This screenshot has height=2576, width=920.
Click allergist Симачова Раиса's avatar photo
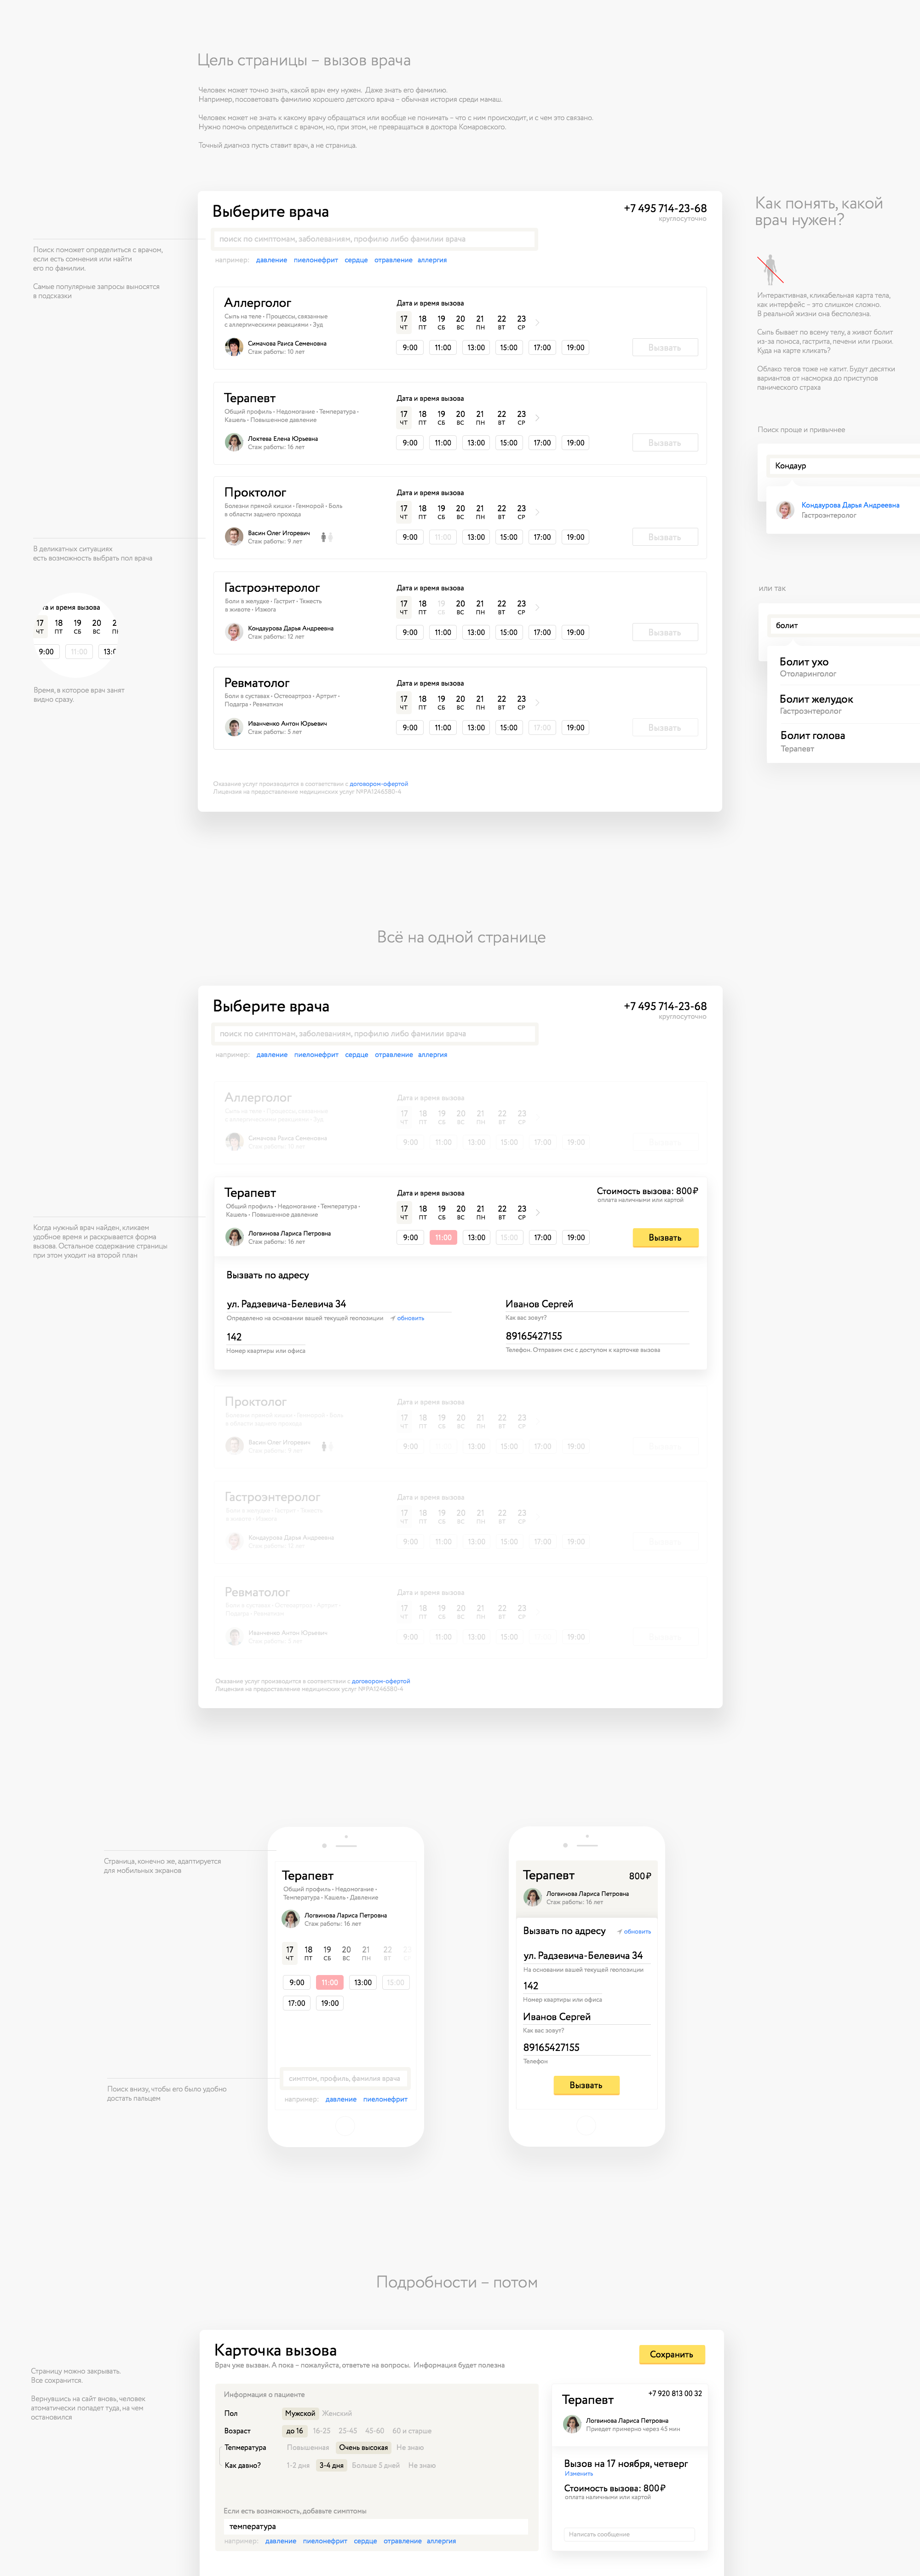pyautogui.click(x=233, y=347)
